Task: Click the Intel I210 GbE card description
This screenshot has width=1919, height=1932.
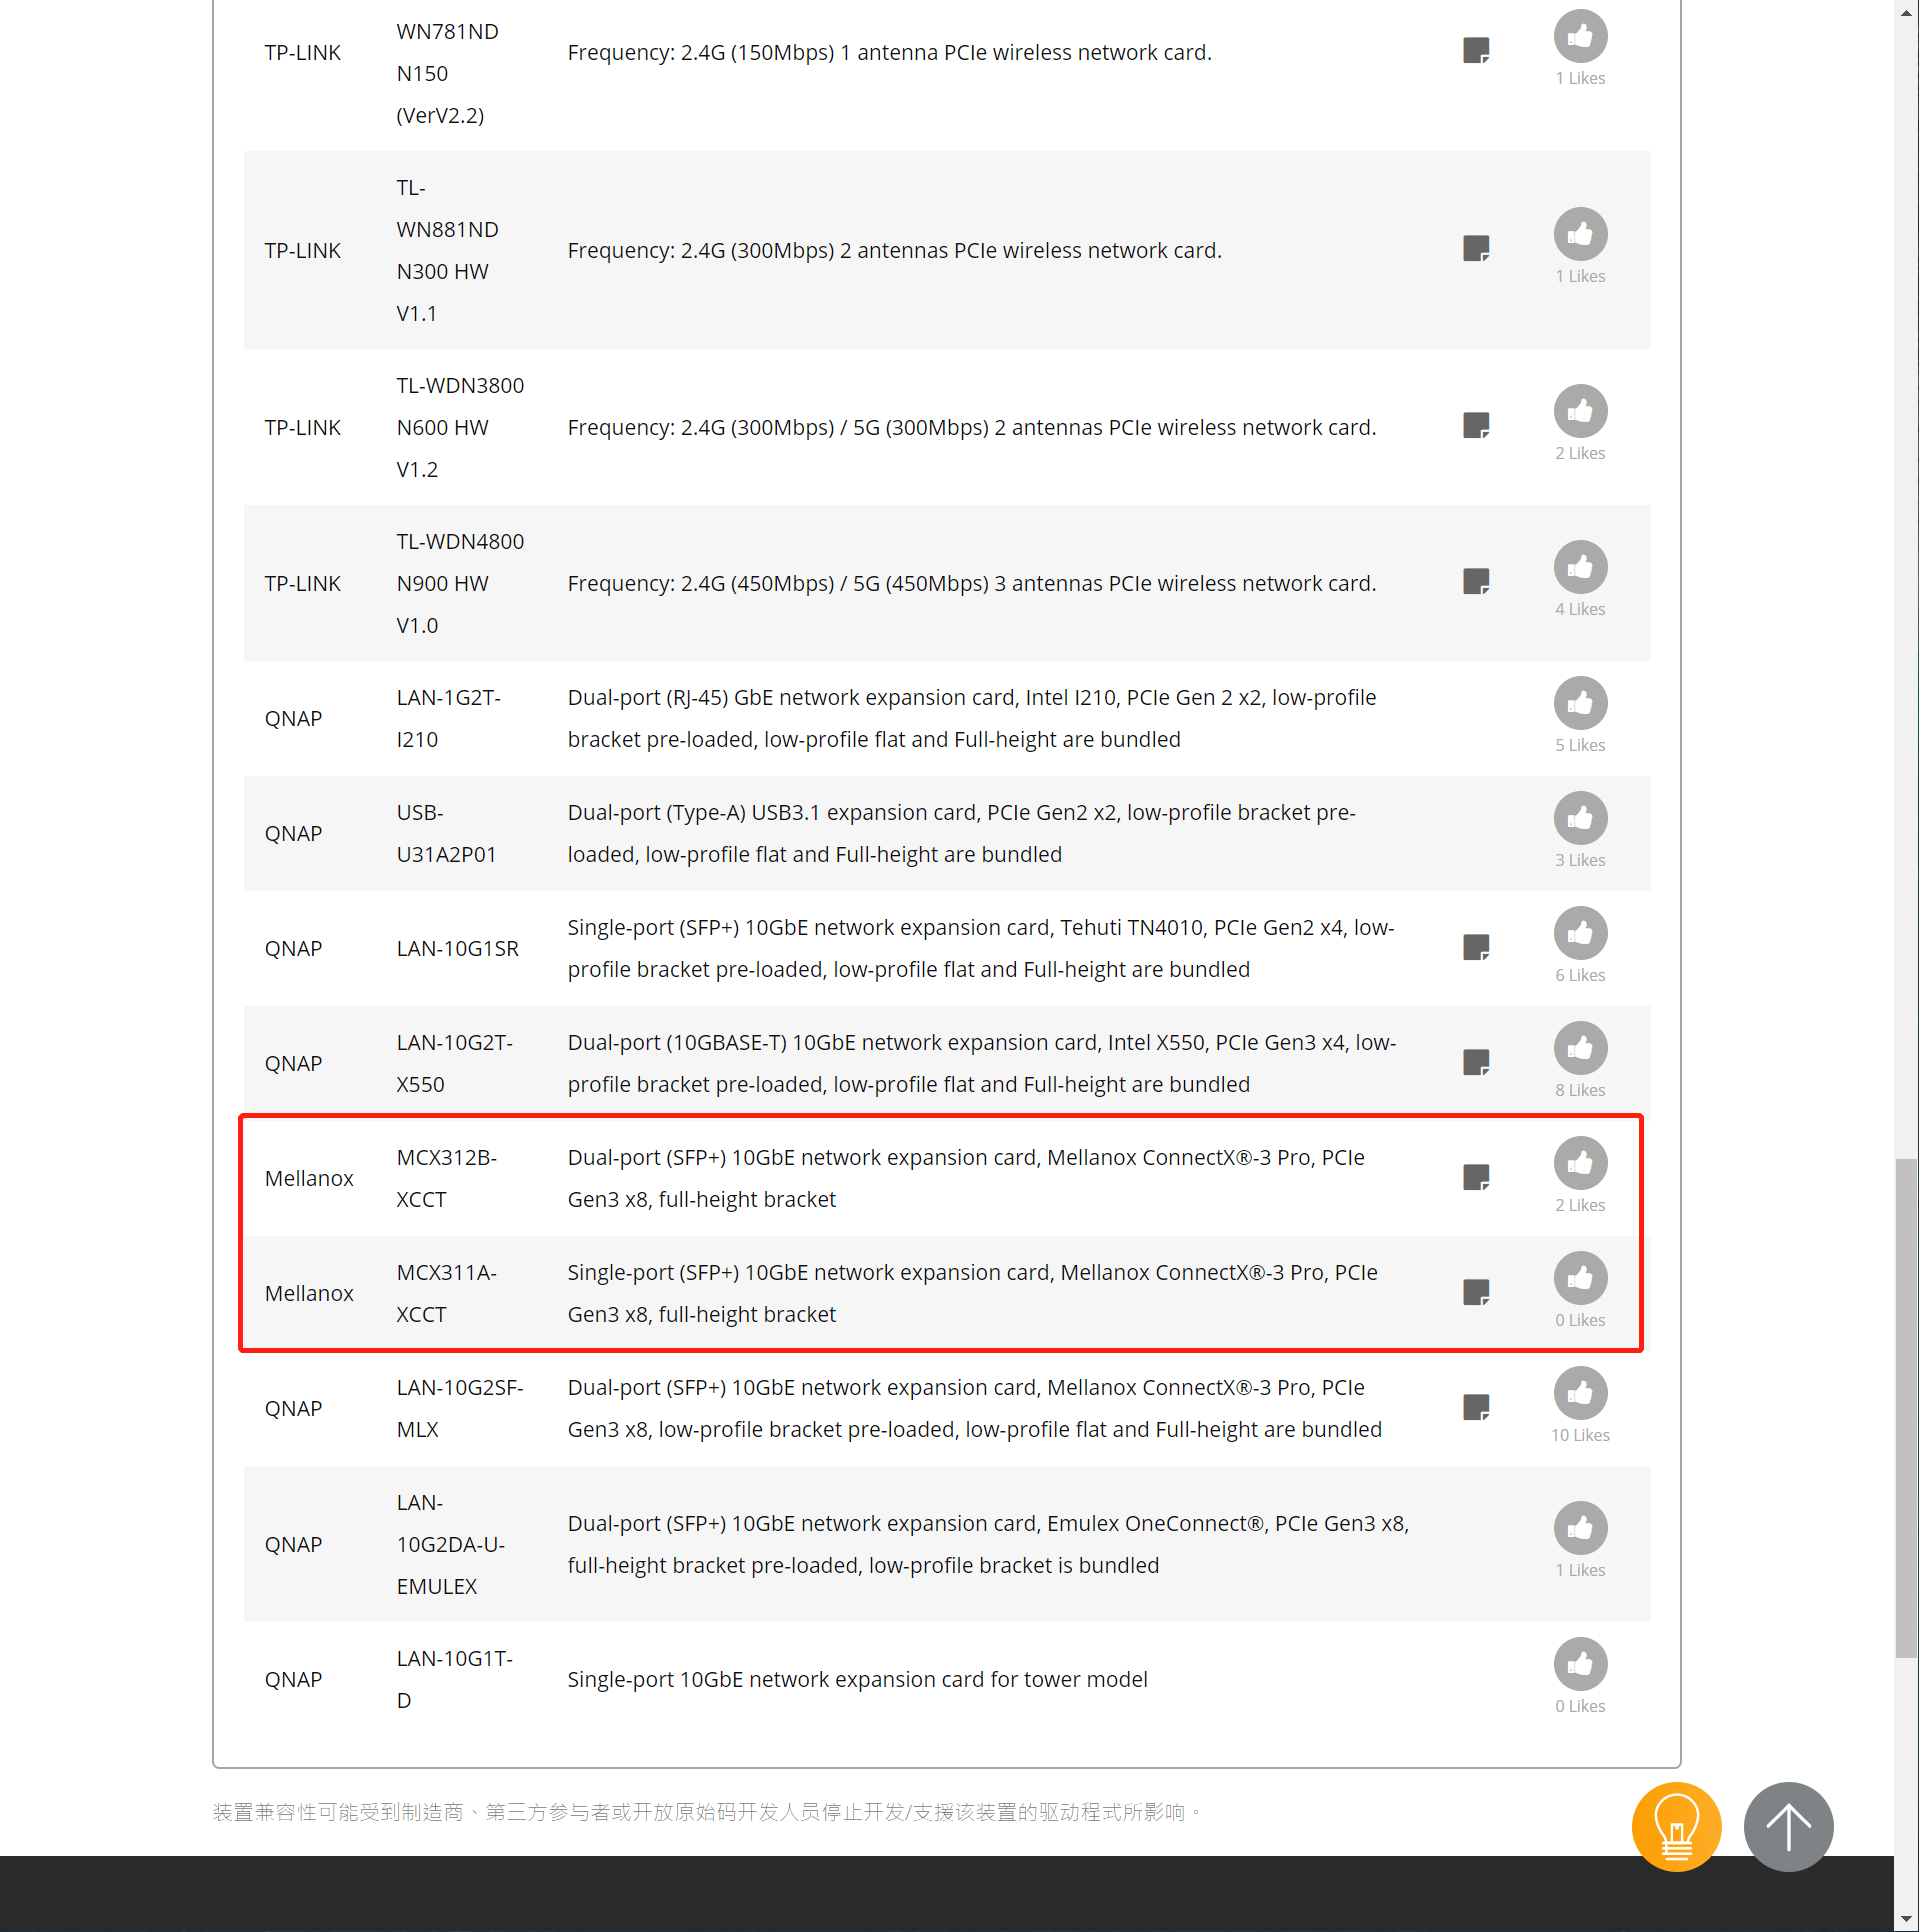Action: tap(971, 719)
